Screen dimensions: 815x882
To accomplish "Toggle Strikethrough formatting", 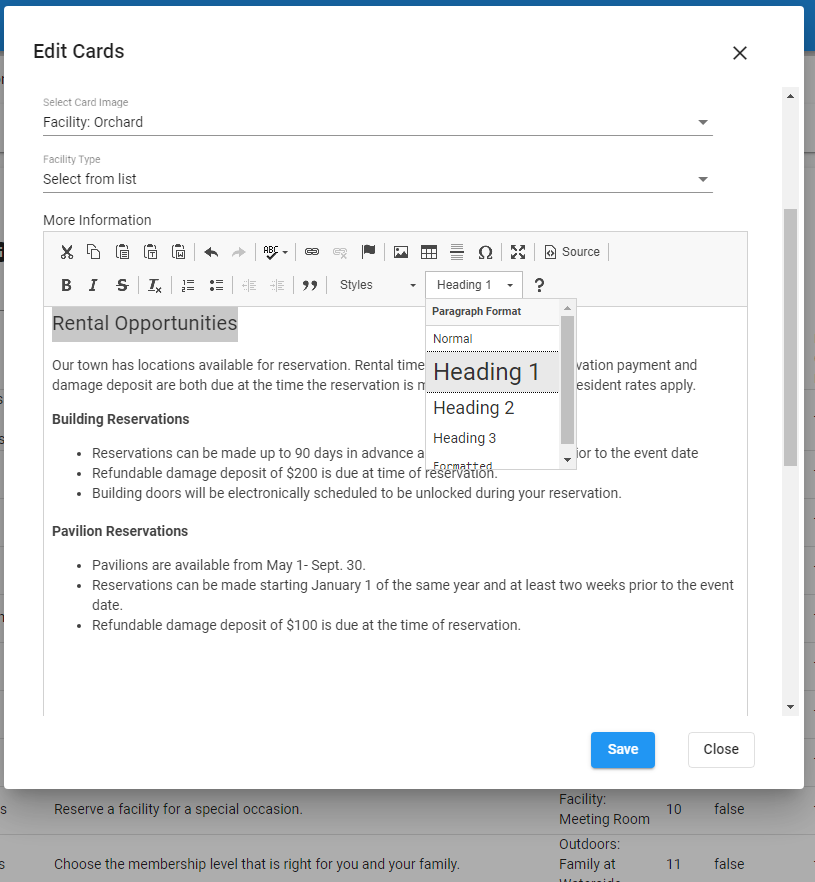I will [x=122, y=285].
